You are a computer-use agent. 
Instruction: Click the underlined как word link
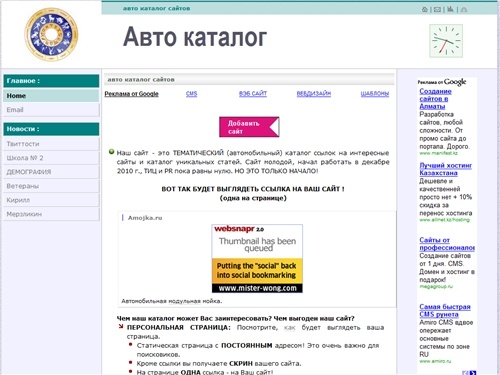click(x=290, y=328)
